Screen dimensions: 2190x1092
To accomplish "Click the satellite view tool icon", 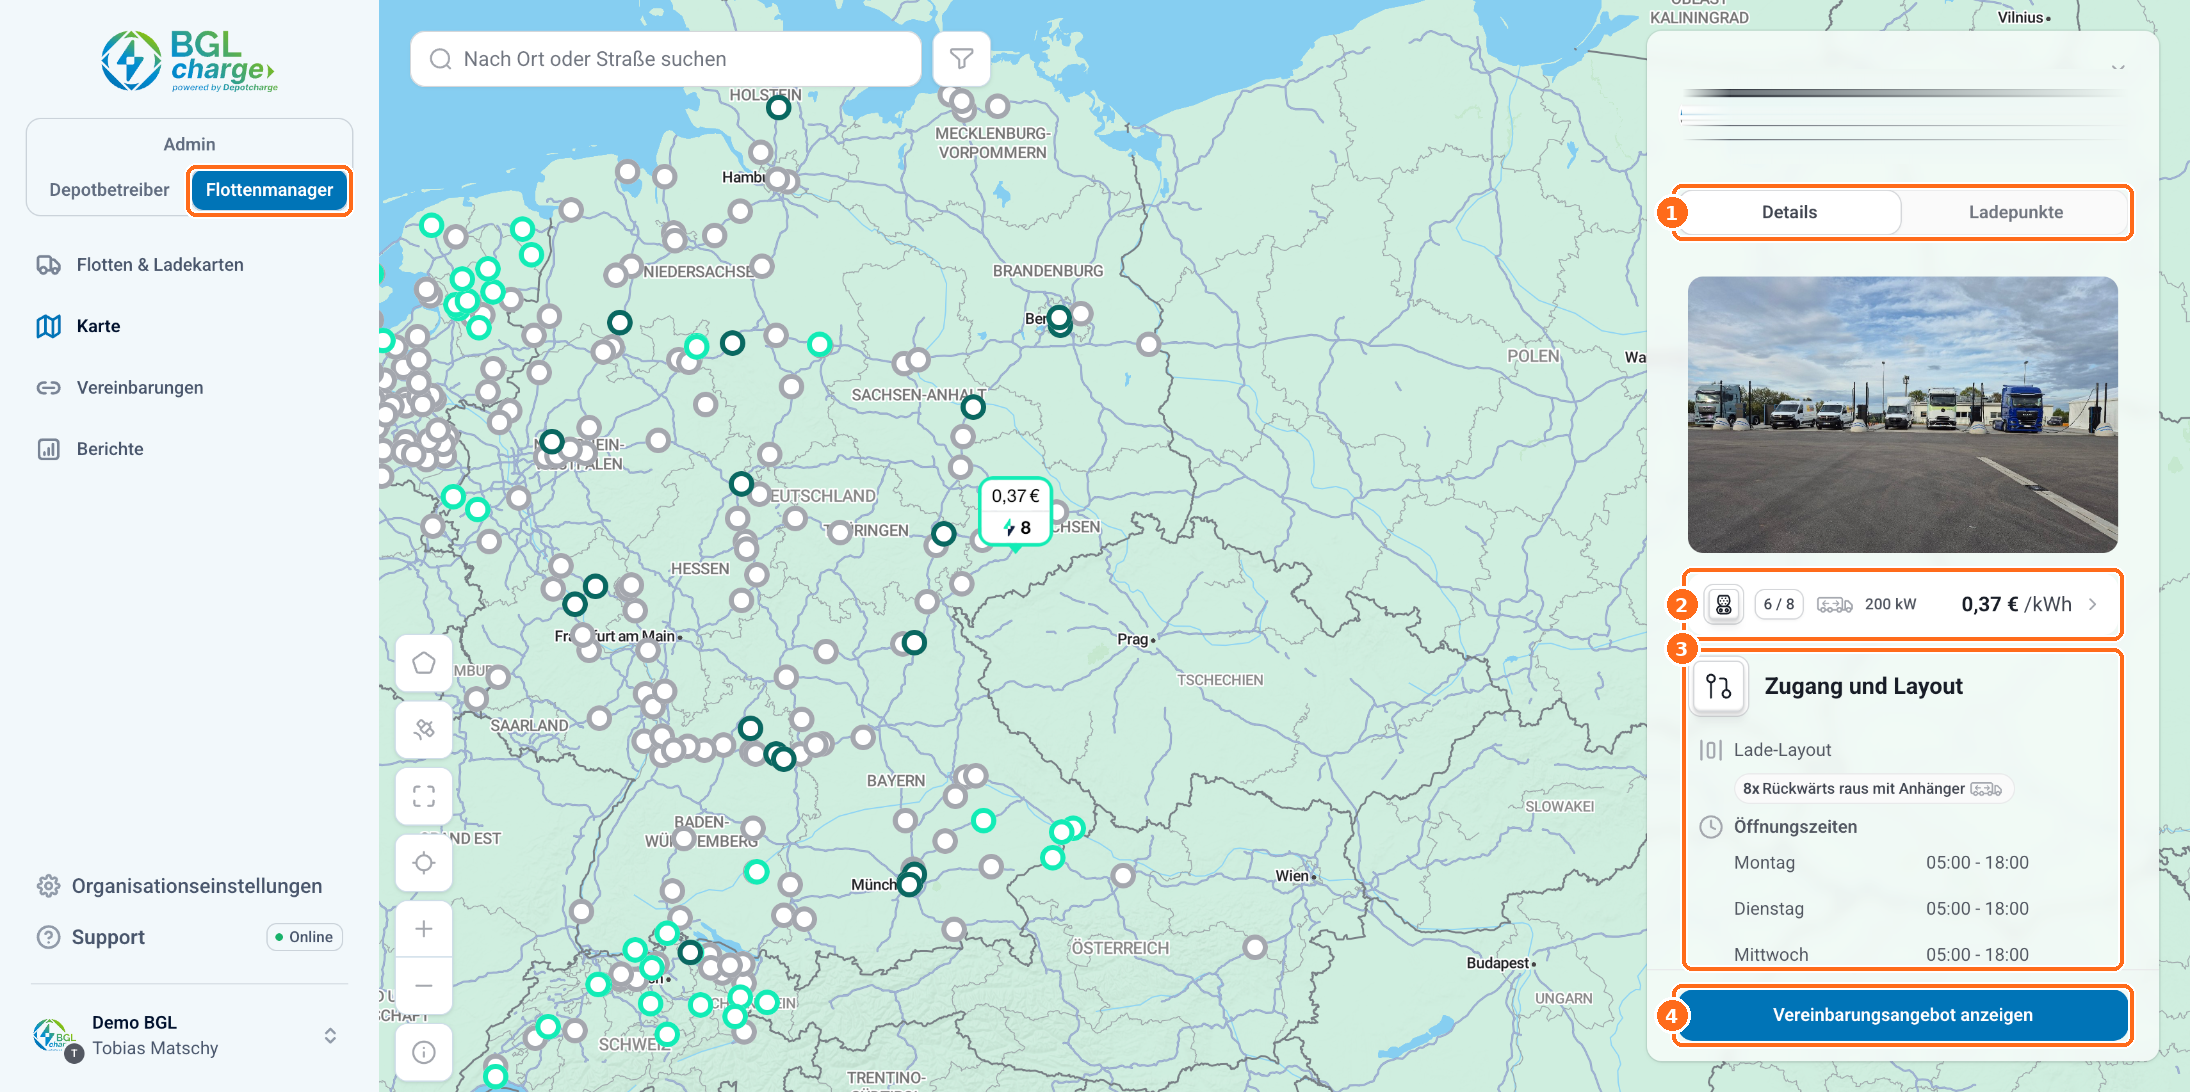I will pos(424,729).
